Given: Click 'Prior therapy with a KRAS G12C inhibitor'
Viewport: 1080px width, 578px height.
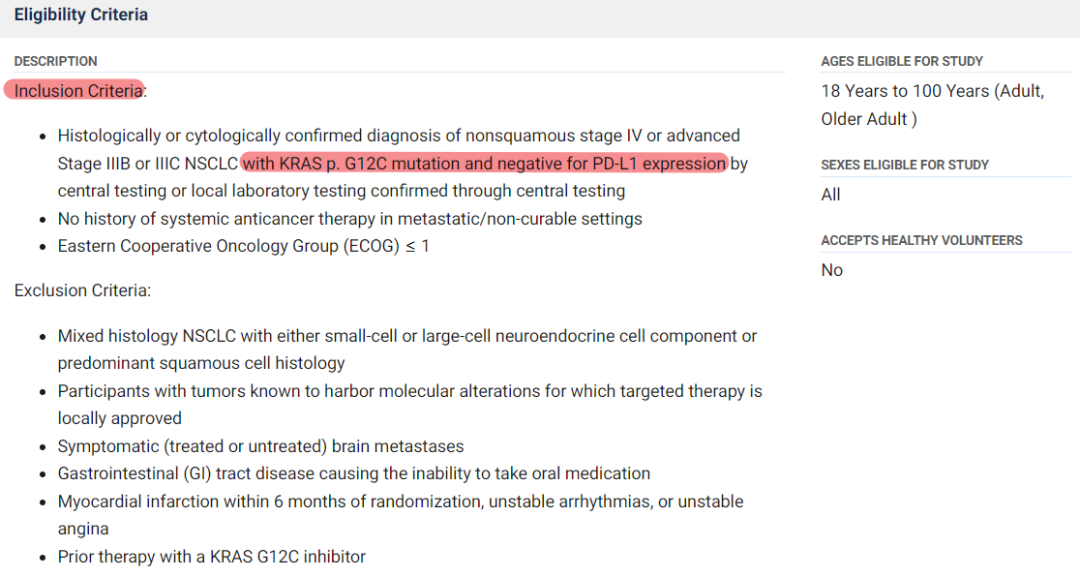Looking at the screenshot, I should (x=211, y=556).
